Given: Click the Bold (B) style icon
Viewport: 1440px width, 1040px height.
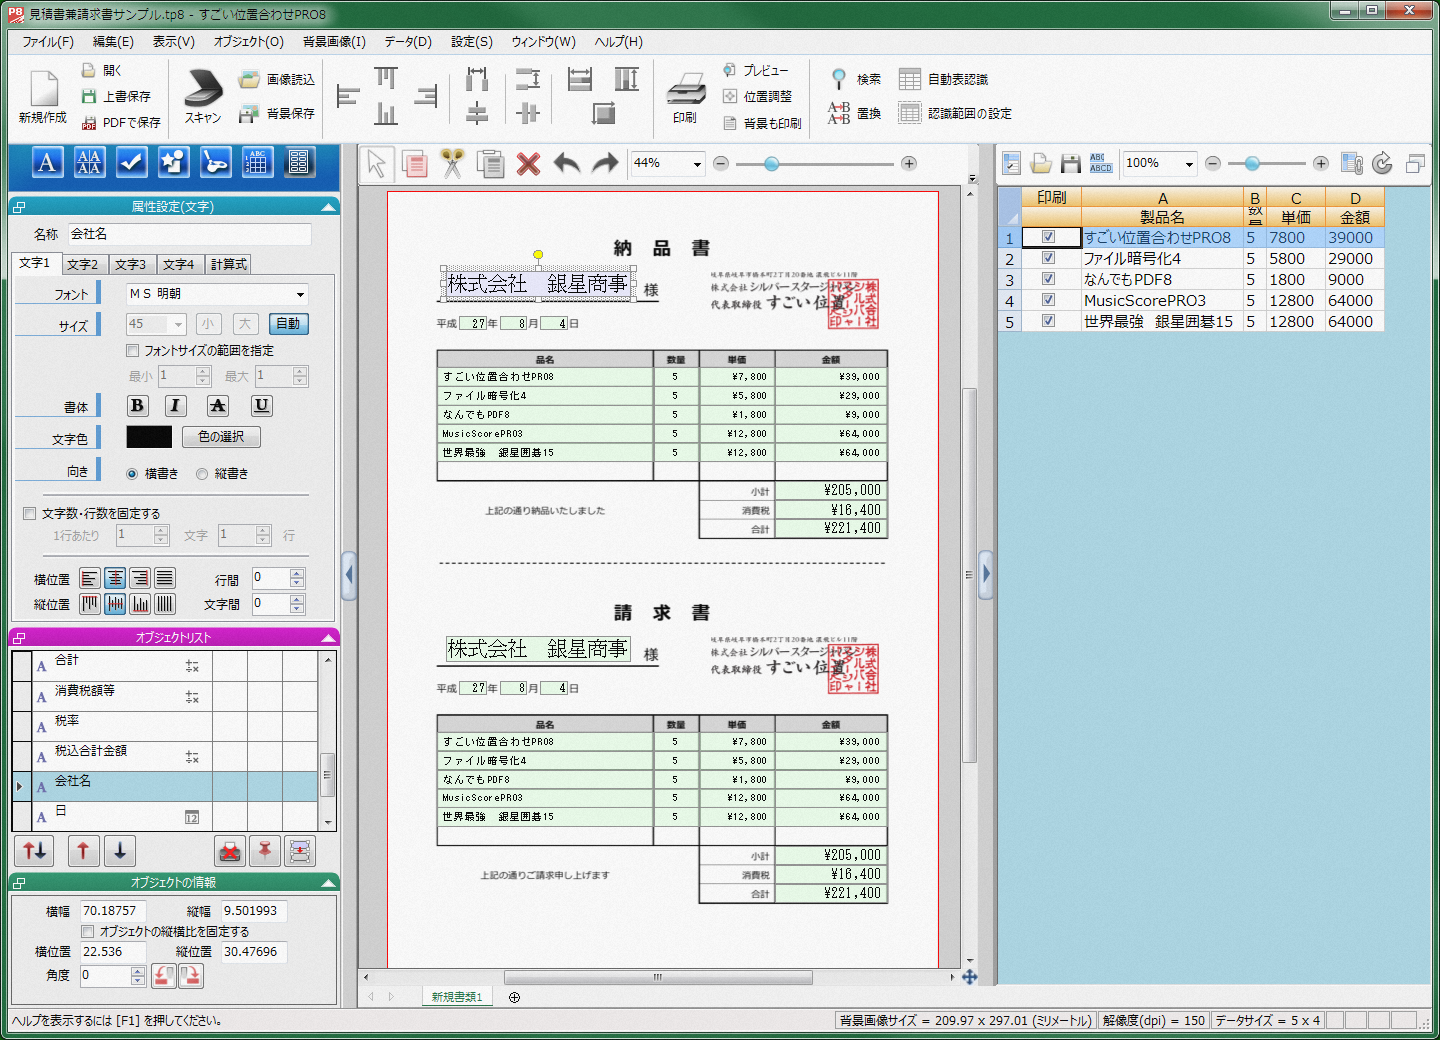Looking at the screenshot, I should (x=138, y=405).
